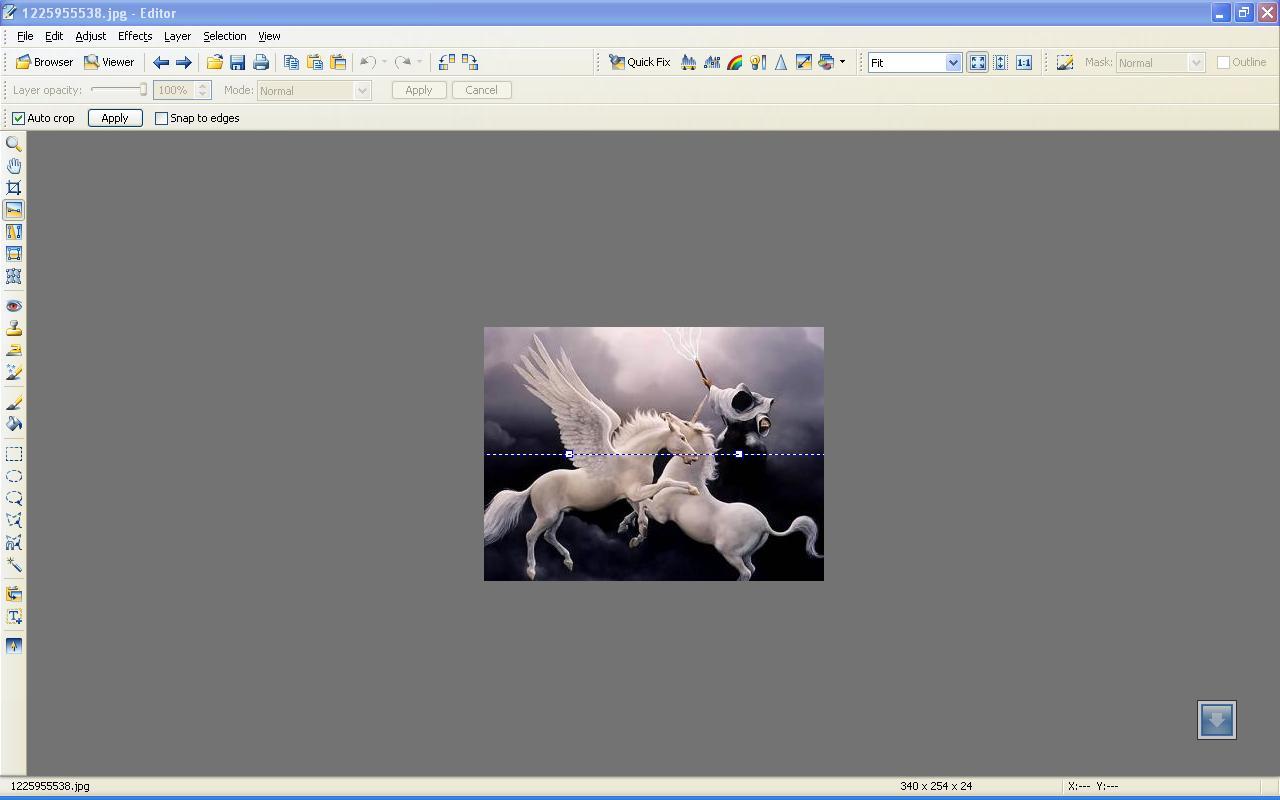Enable Snap to edges

click(162, 118)
